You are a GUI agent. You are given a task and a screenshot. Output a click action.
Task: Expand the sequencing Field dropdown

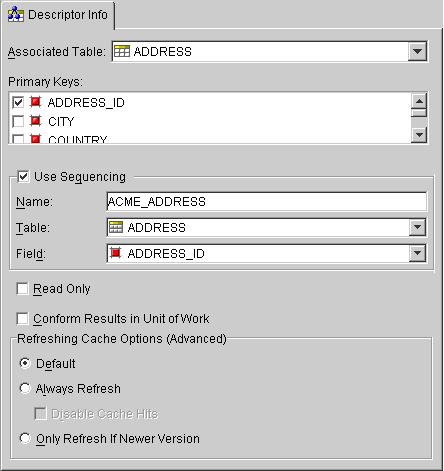417,253
